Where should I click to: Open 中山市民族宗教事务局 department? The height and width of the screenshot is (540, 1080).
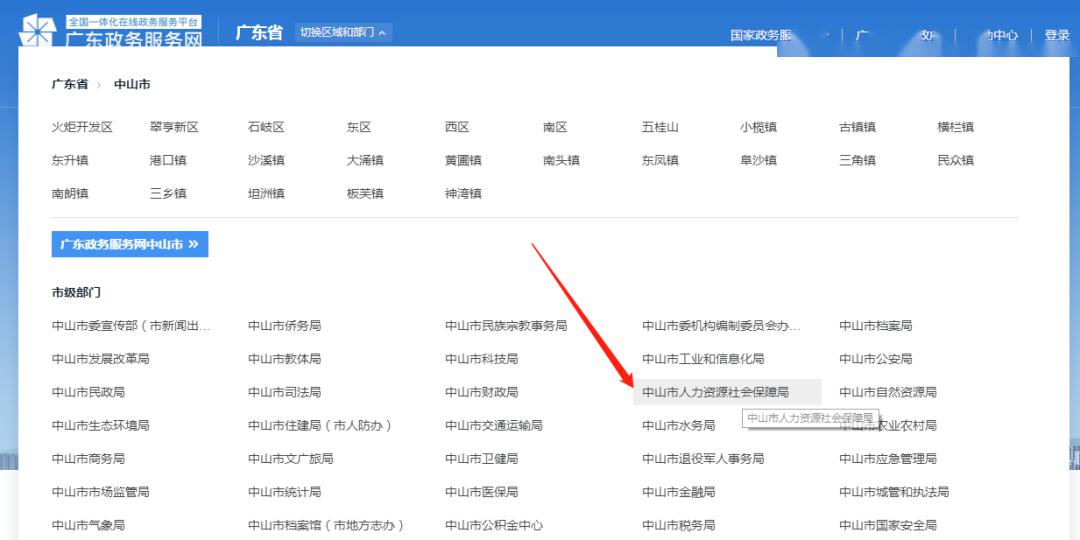point(506,326)
